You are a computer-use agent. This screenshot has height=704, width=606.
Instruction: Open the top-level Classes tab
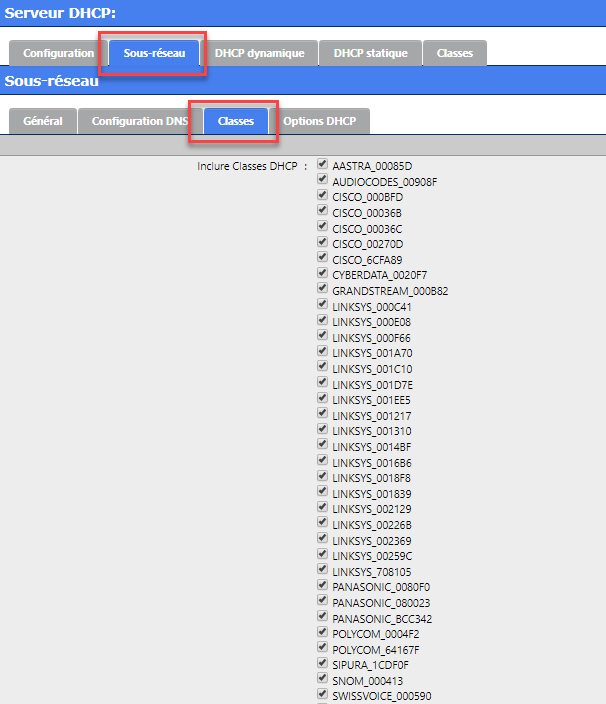point(455,53)
